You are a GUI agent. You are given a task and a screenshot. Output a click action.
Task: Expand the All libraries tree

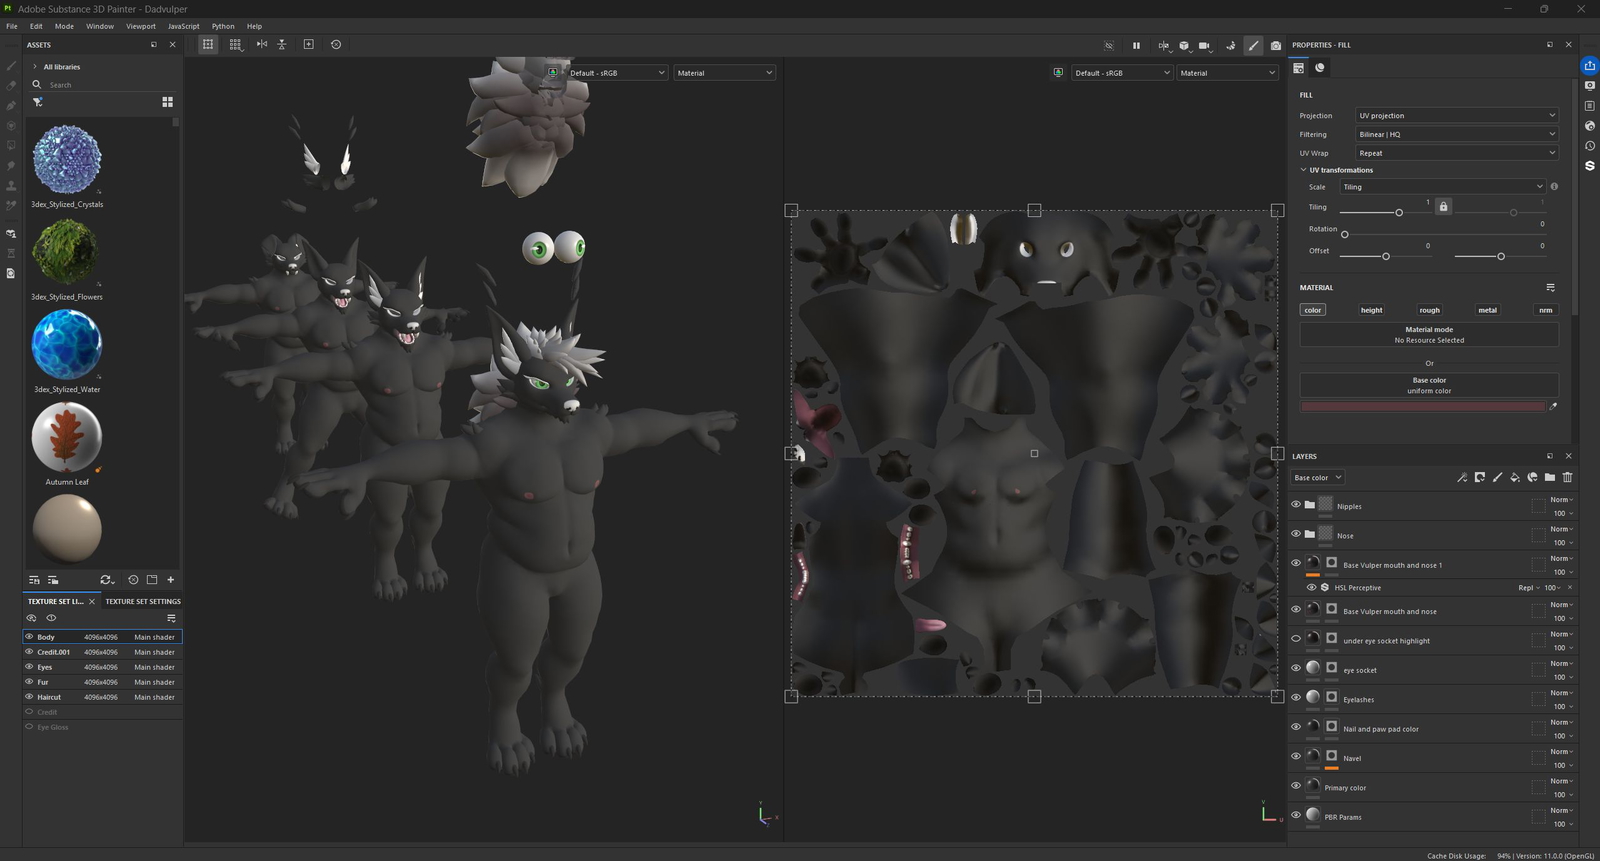pos(35,67)
